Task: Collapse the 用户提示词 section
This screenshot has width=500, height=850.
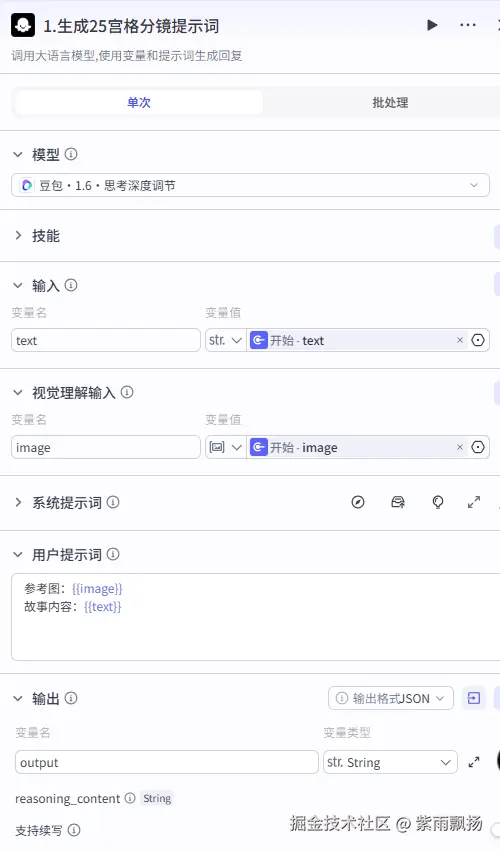Action: pyautogui.click(x=18, y=554)
